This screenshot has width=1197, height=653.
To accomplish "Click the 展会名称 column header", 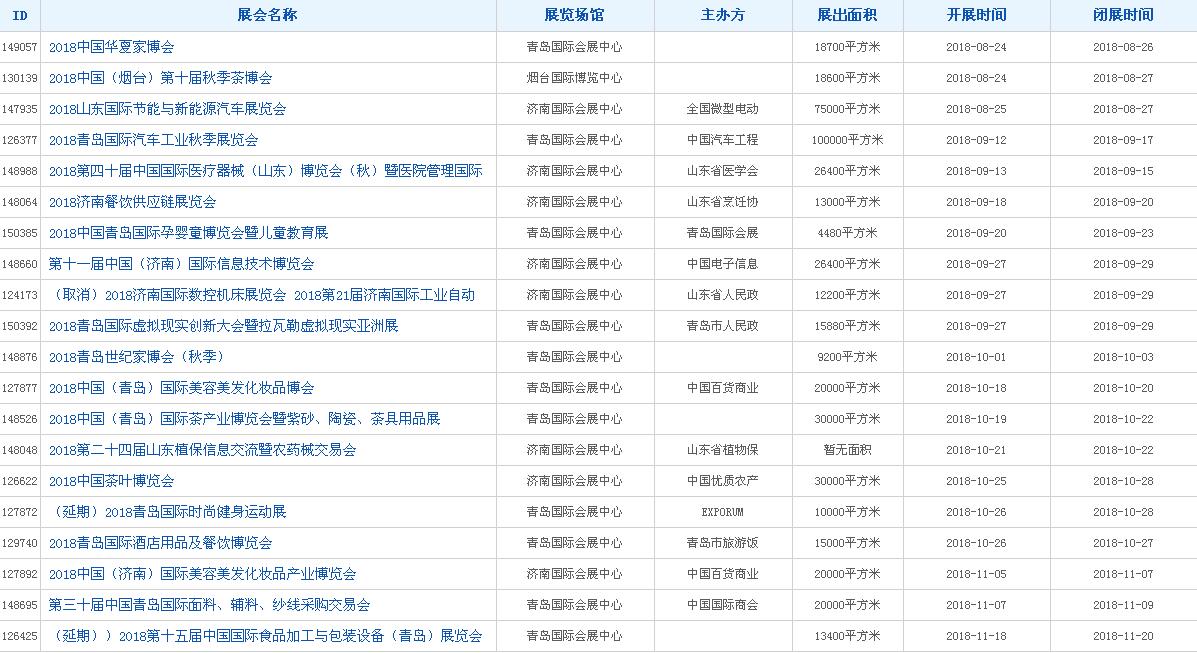I will 267,15.
